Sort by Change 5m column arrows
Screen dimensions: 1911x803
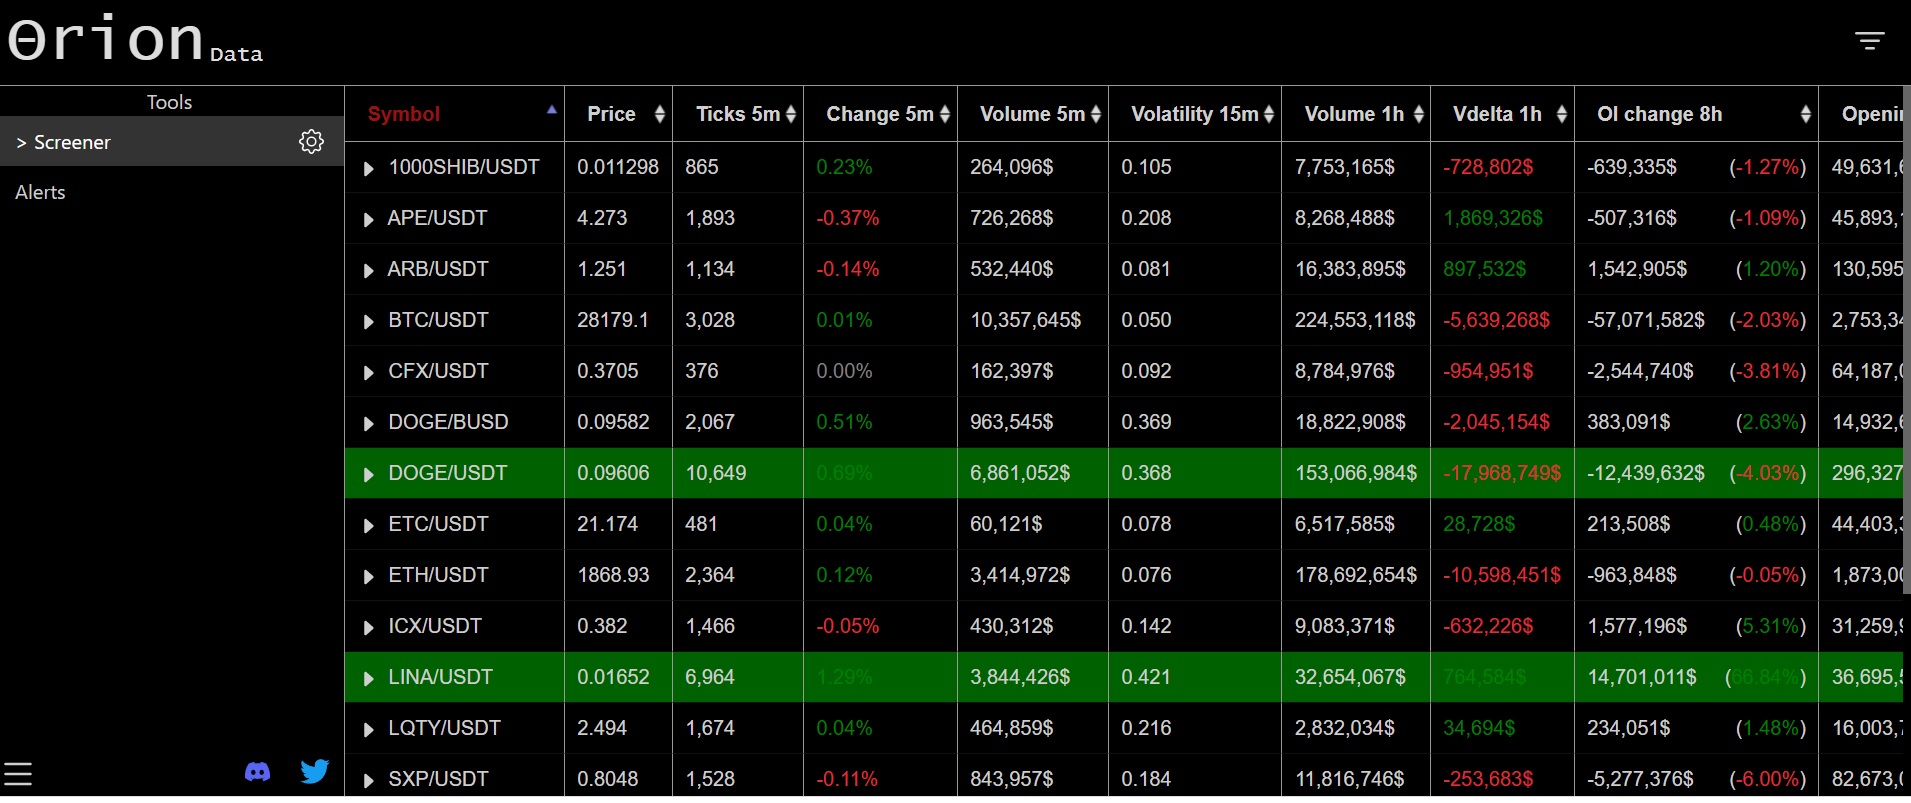tap(944, 114)
